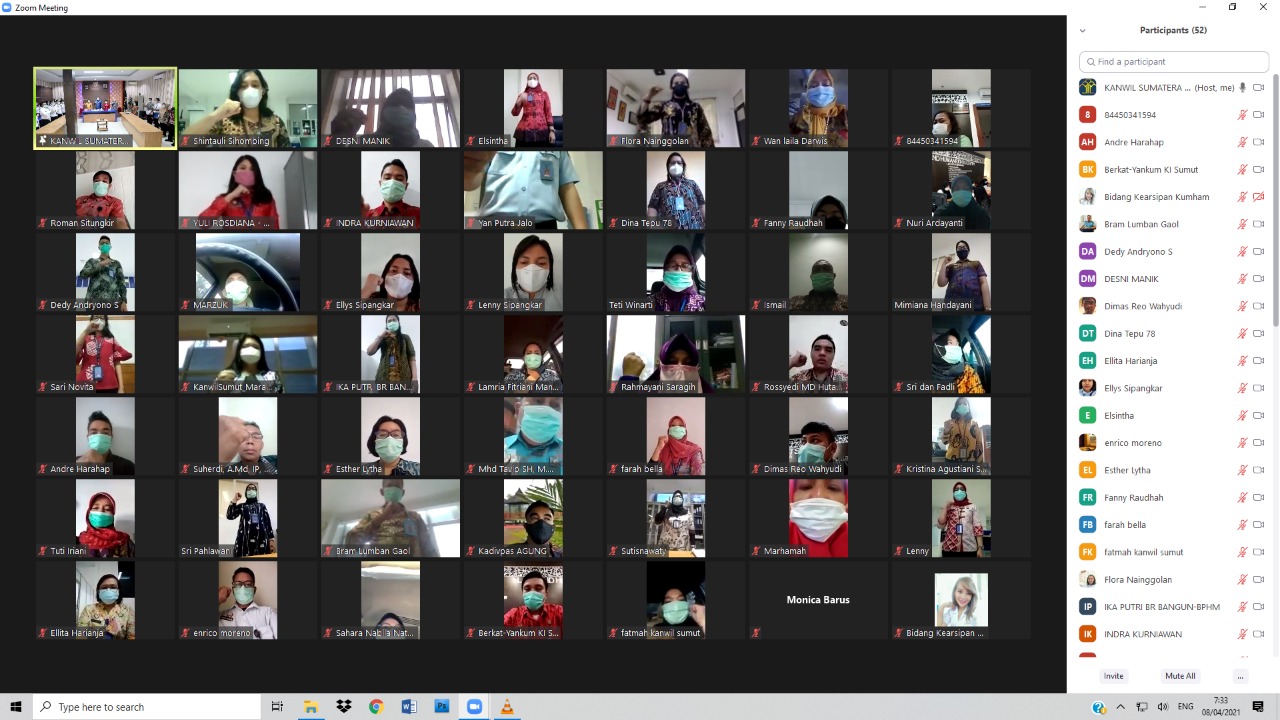The width and height of the screenshot is (1280, 720).
Task: Click Andre Harahap's muted microphone icon
Action: pyautogui.click(x=1243, y=142)
